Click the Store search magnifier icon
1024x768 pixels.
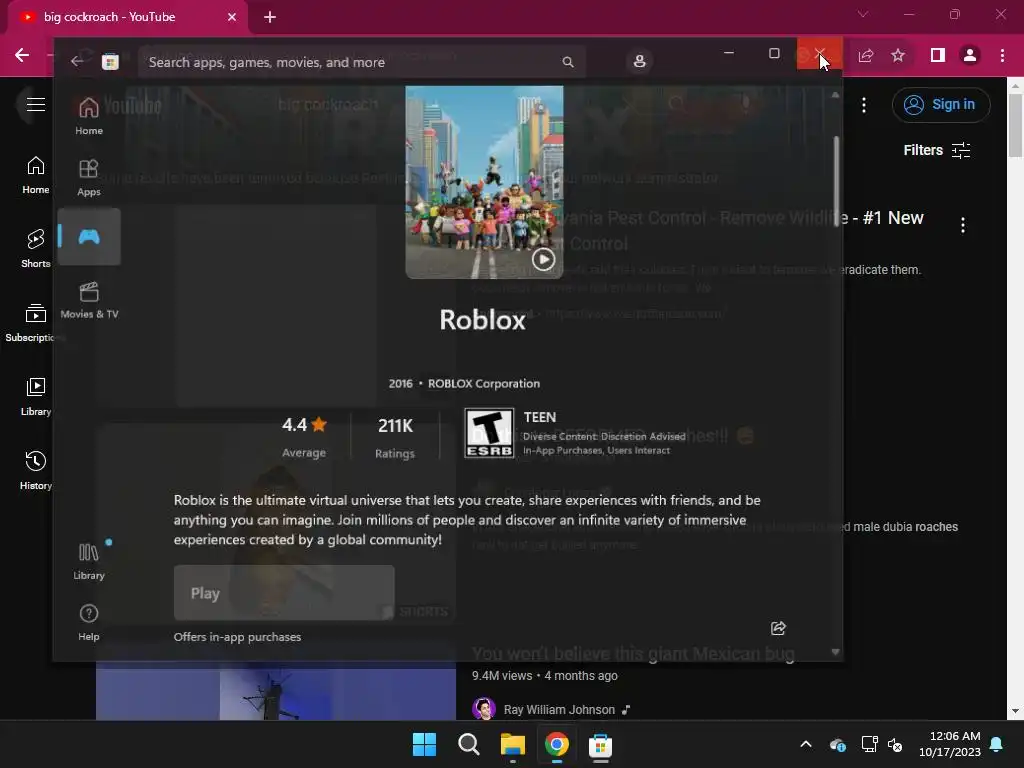coord(568,62)
